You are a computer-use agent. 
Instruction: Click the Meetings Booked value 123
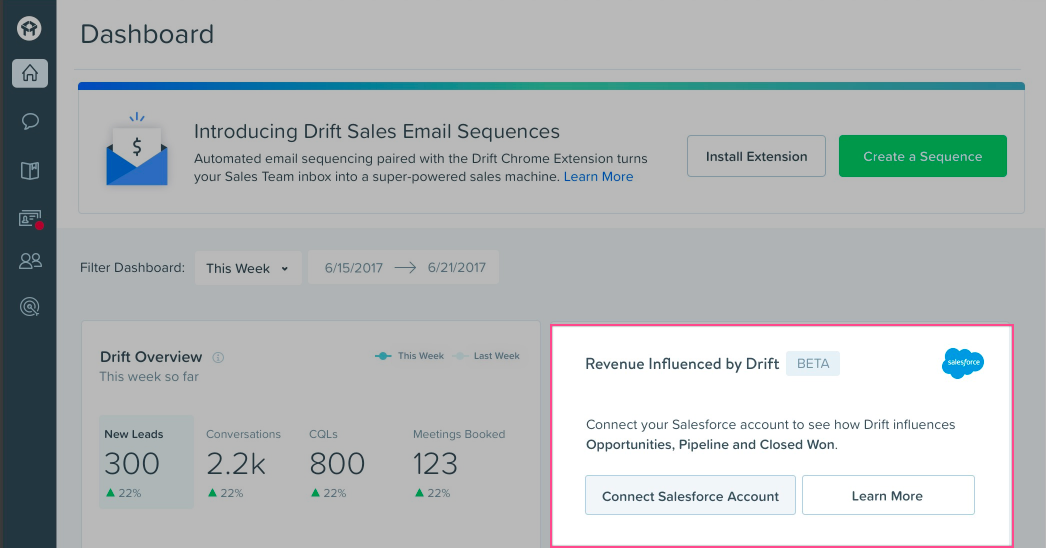pyautogui.click(x=435, y=463)
